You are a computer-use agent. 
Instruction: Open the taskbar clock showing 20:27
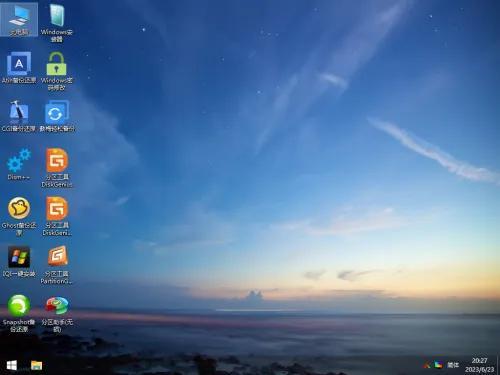pos(479,361)
